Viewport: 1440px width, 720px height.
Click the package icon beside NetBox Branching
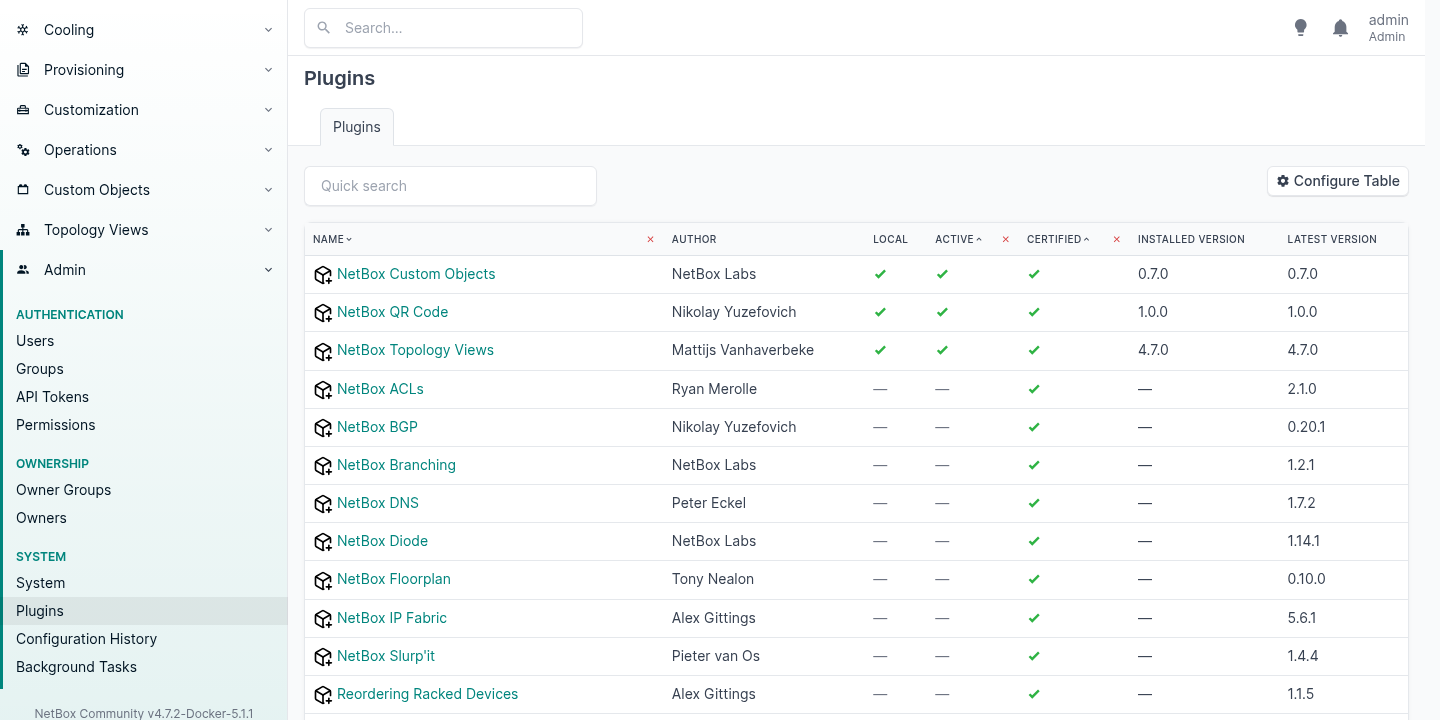[x=323, y=466]
